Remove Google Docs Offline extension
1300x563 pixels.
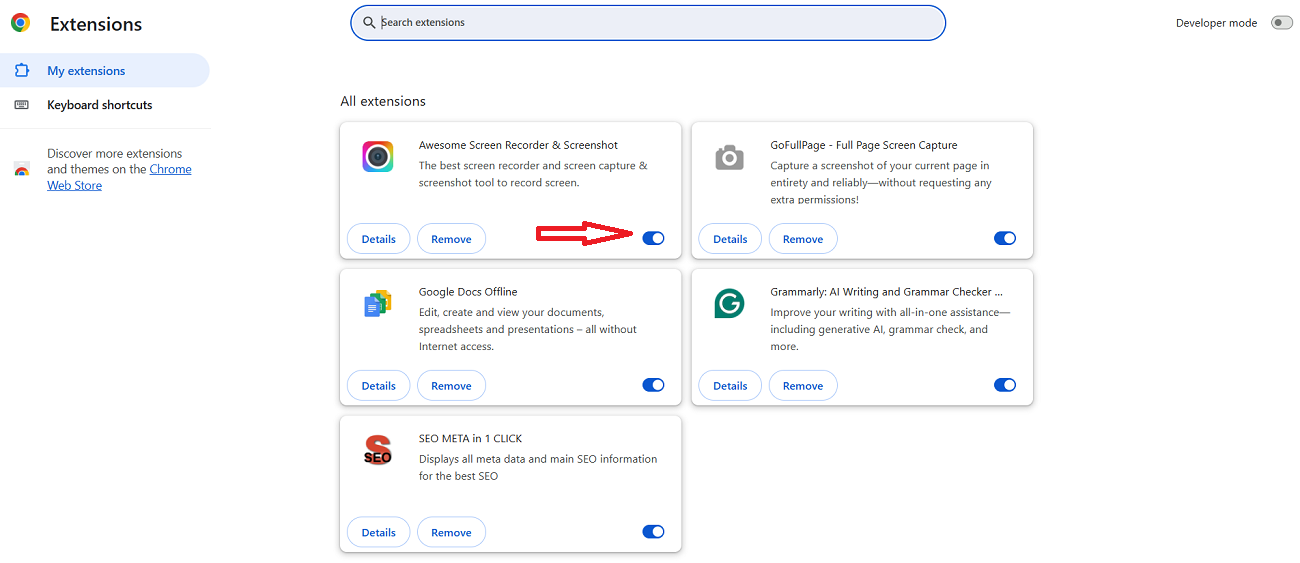pos(451,386)
